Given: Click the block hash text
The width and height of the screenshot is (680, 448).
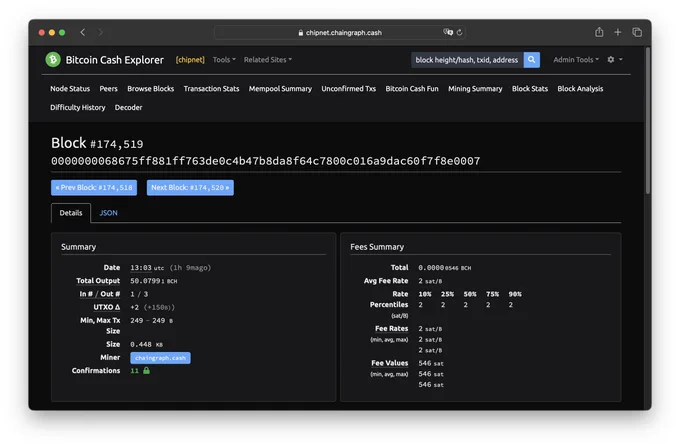Looking at the screenshot, I should tap(265, 161).
